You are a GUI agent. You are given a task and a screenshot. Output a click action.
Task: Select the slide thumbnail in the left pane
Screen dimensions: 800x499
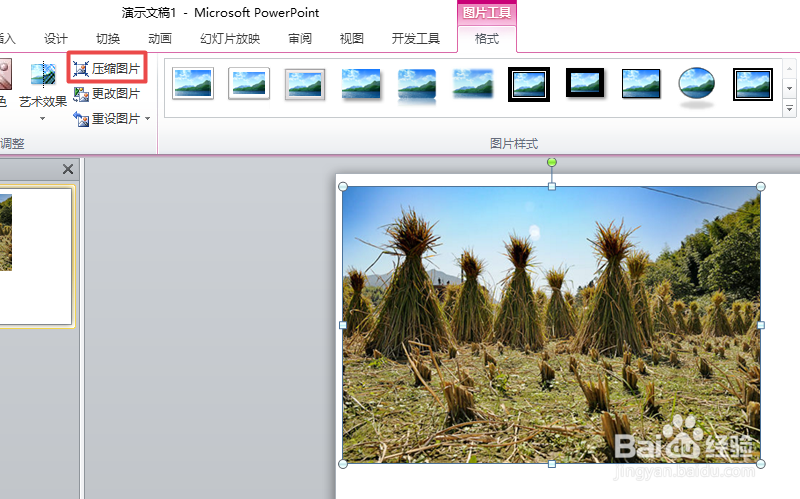tap(35, 257)
